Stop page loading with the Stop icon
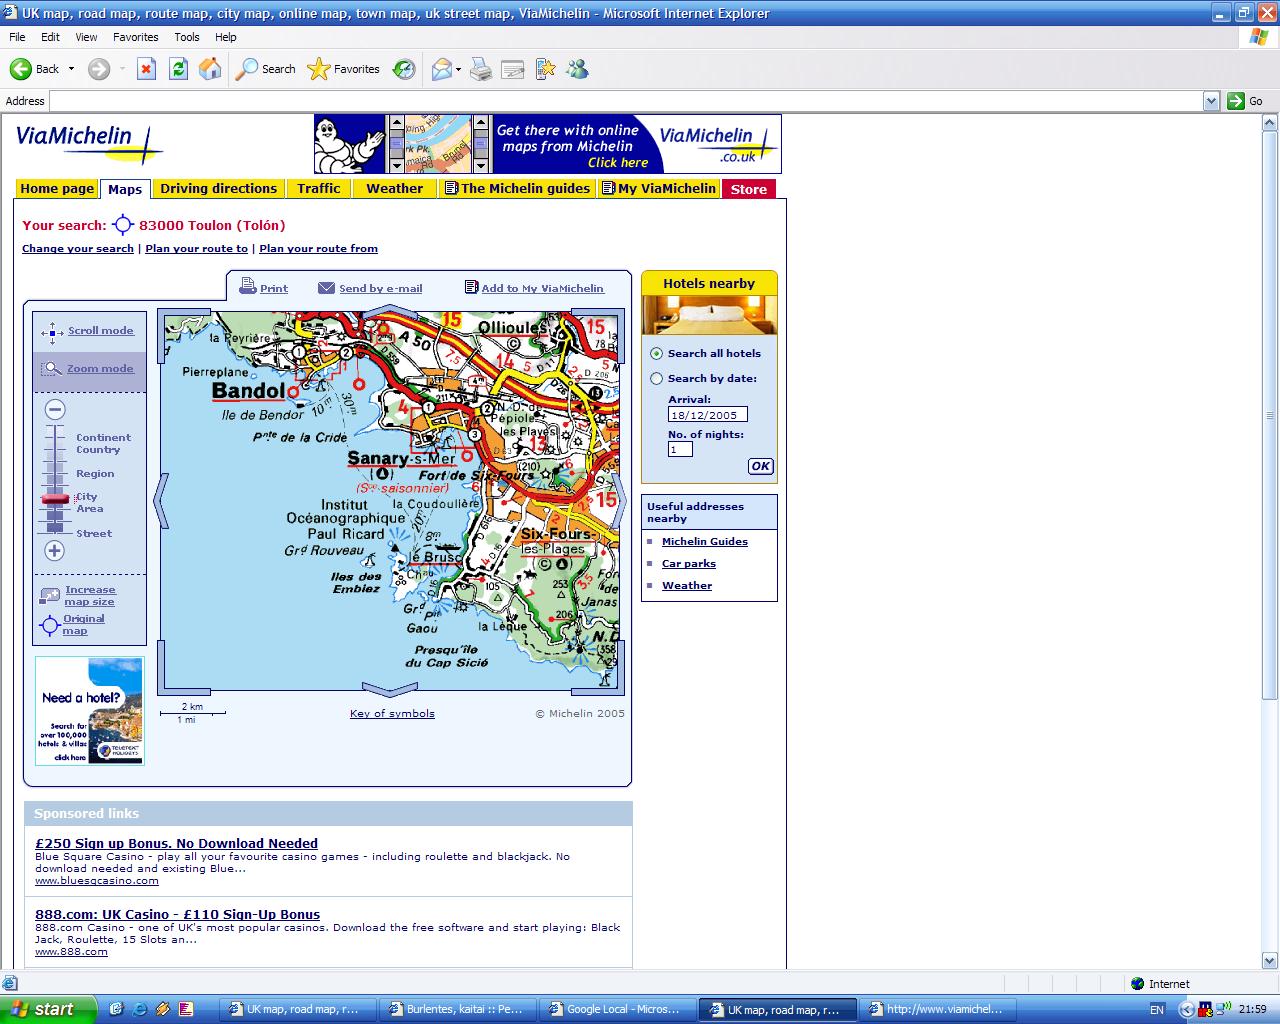The width and height of the screenshot is (1280, 1024). pyautogui.click(x=146, y=69)
